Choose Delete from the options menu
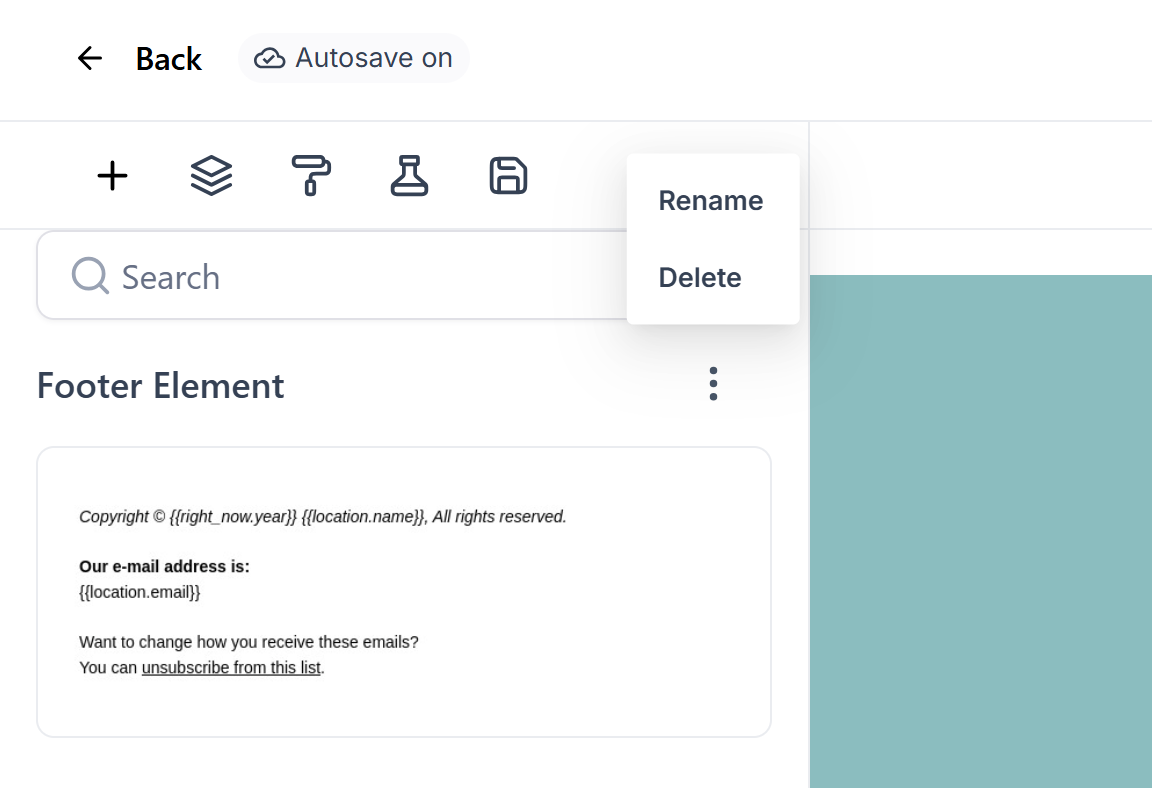1152x788 pixels. coord(700,277)
